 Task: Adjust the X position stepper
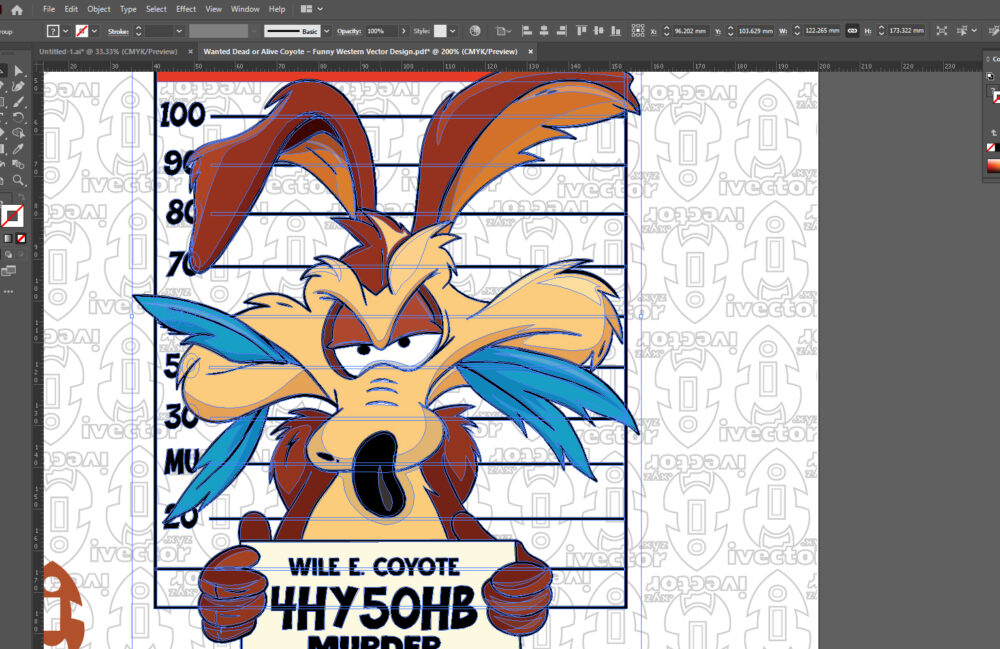click(666, 31)
